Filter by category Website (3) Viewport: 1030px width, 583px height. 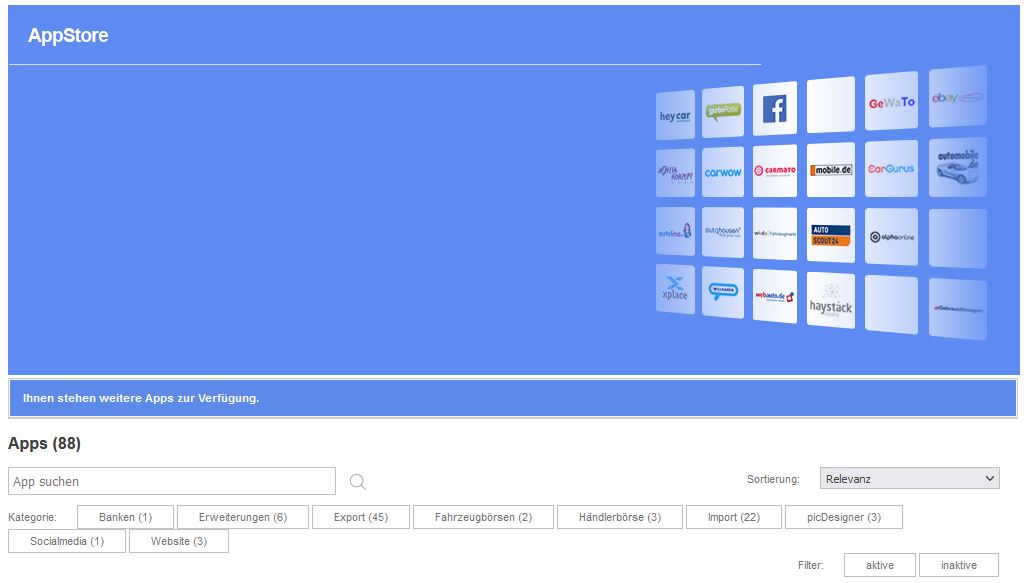(x=179, y=542)
